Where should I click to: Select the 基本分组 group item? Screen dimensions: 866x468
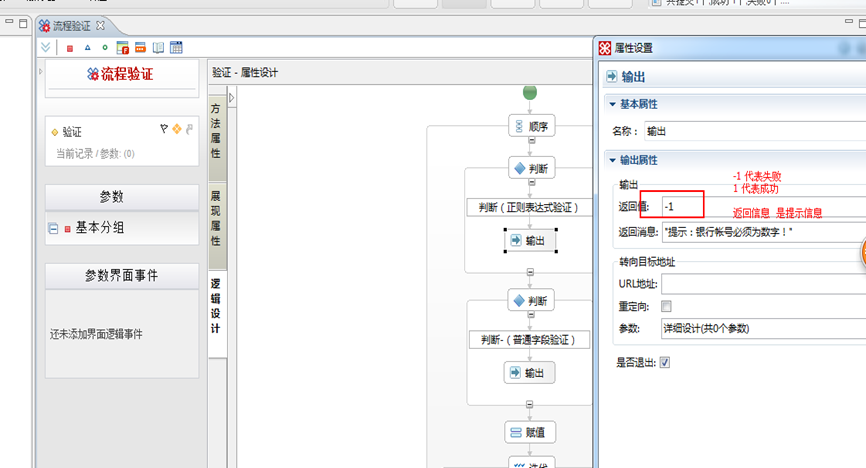click(x=99, y=228)
